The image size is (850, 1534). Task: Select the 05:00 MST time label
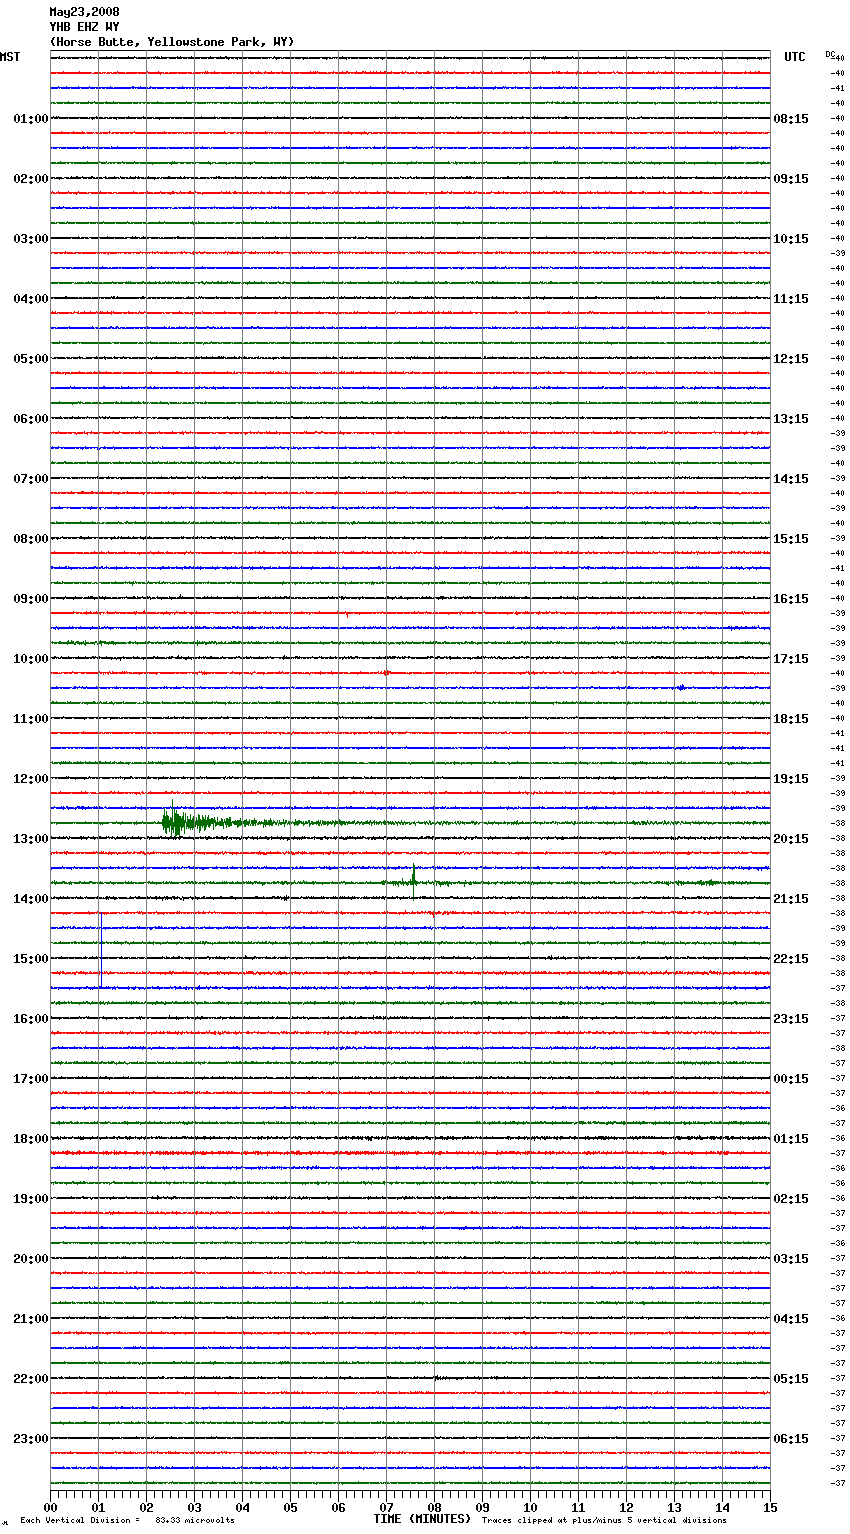click(x=31, y=359)
